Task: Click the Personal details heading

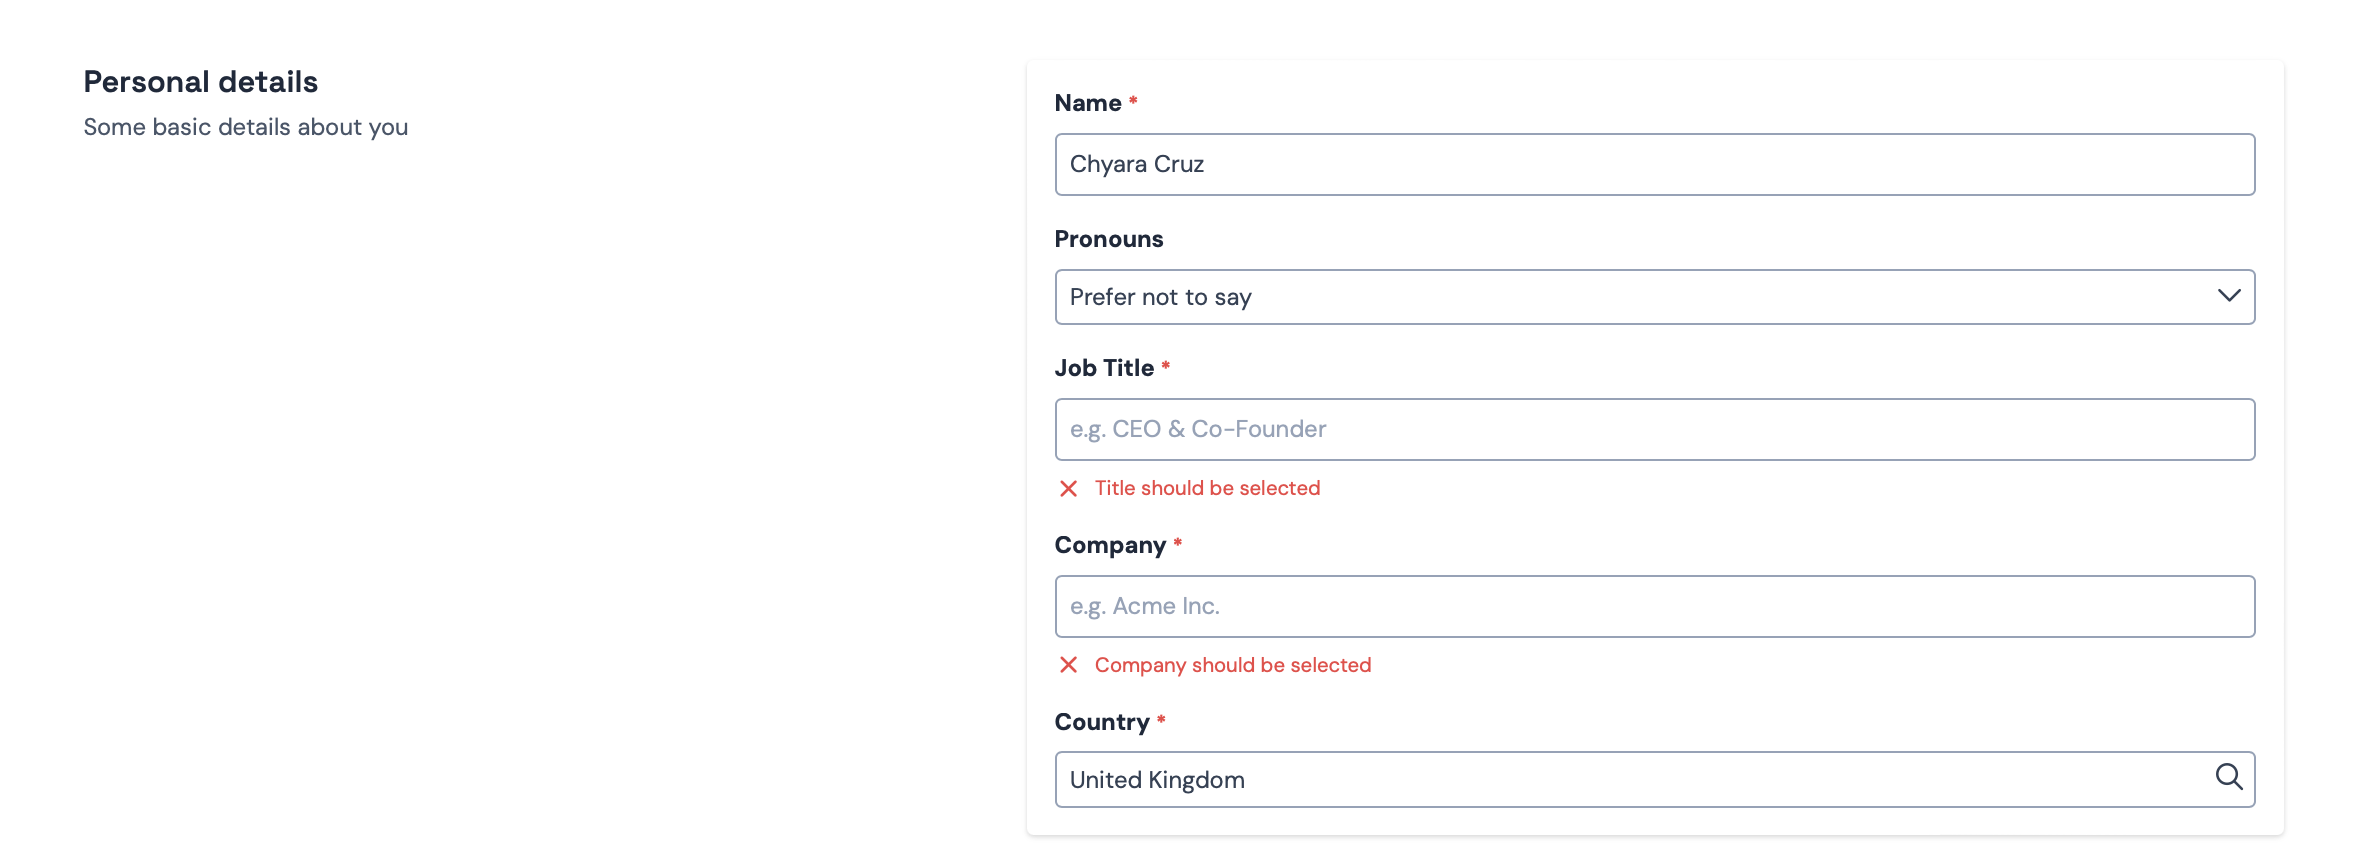Action: pos(201,82)
